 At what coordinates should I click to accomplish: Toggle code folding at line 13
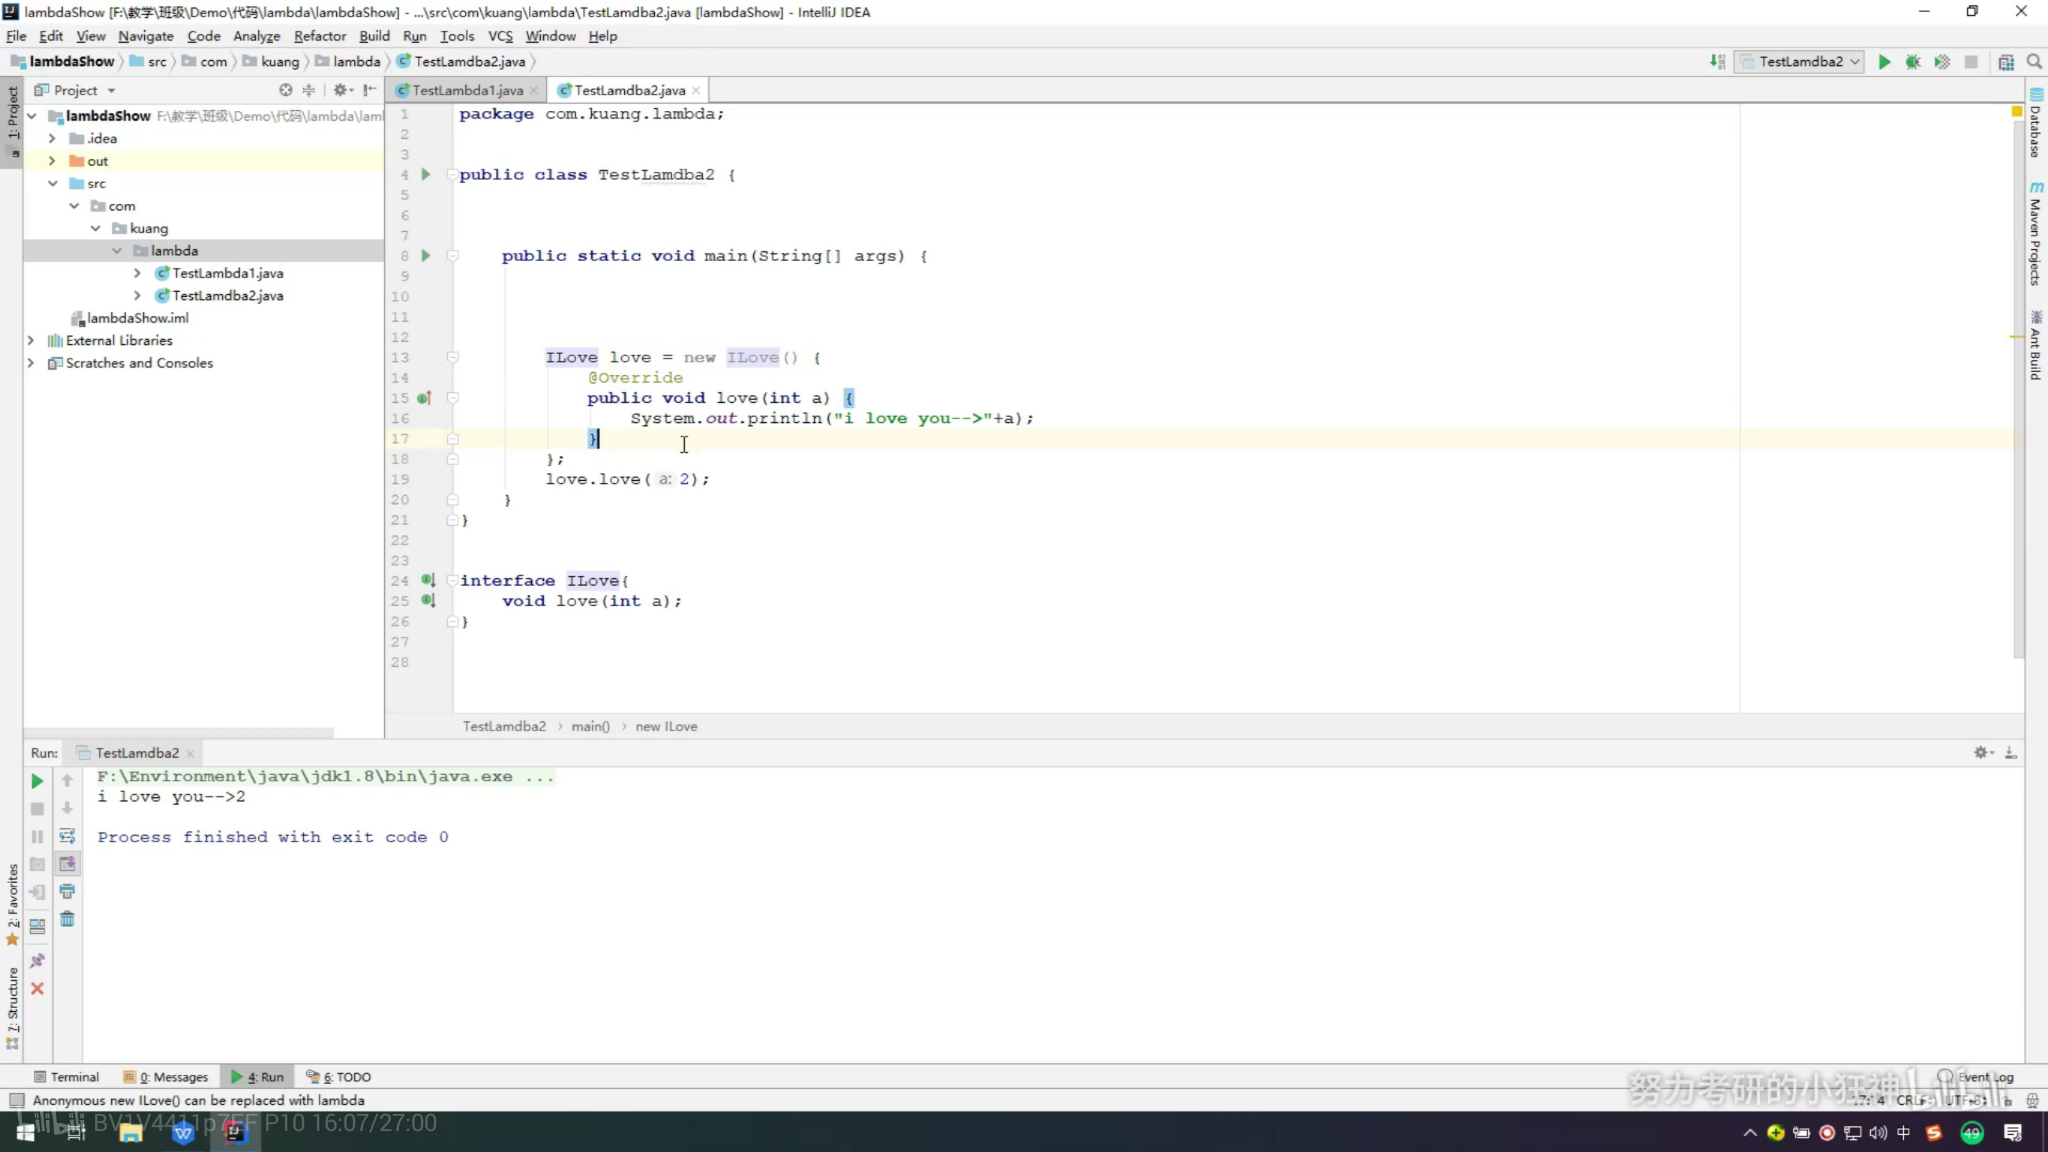pos(453,357)
